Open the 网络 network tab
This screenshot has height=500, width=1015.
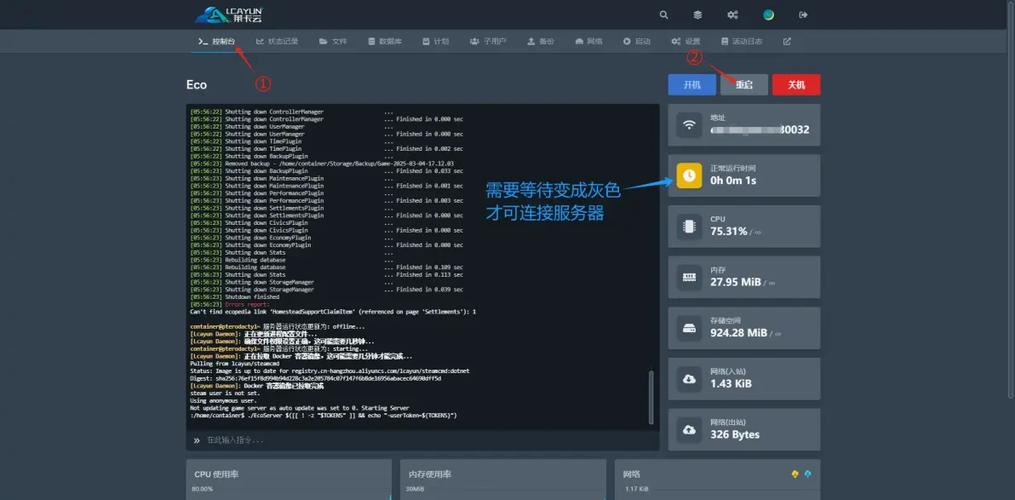coord(588,41)
